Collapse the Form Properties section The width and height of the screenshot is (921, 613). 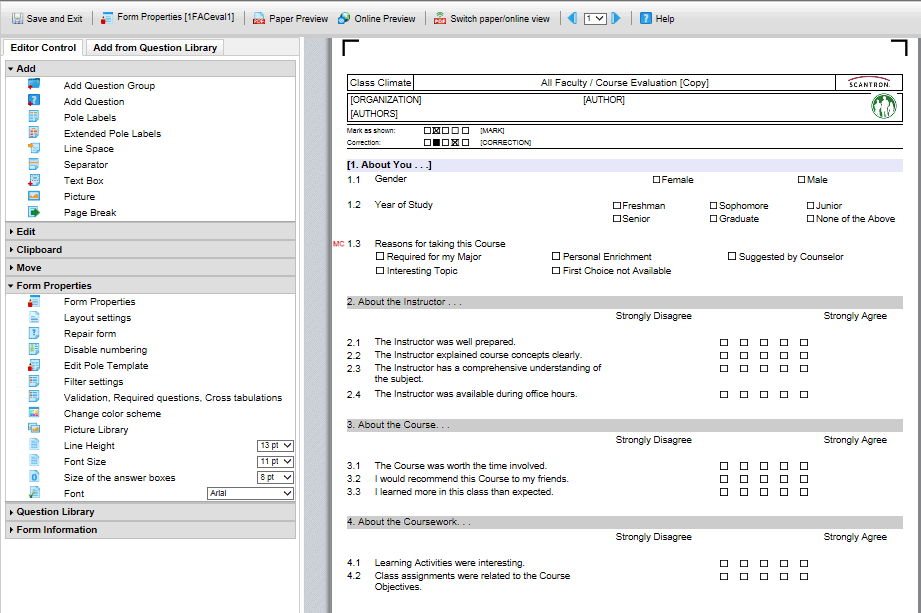(x=150, y=285)
